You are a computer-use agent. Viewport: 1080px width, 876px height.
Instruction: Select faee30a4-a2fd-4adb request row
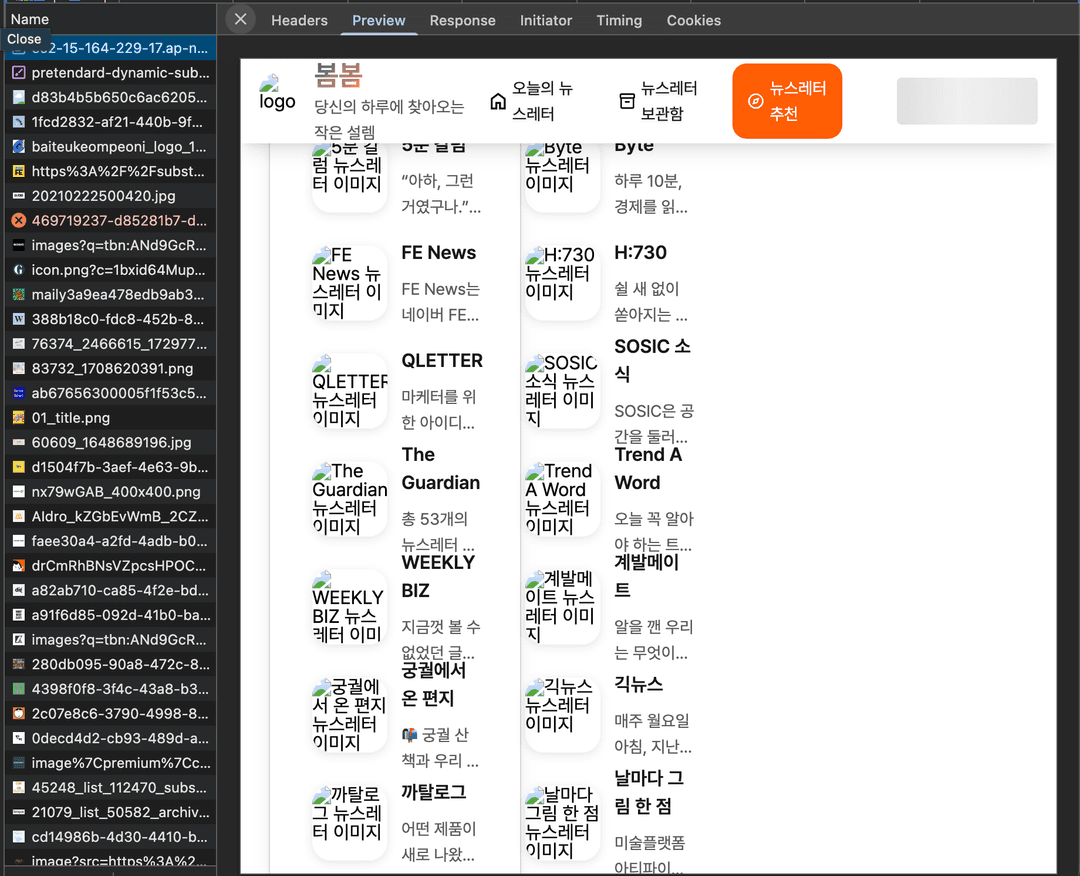click(x=110, y=541)
